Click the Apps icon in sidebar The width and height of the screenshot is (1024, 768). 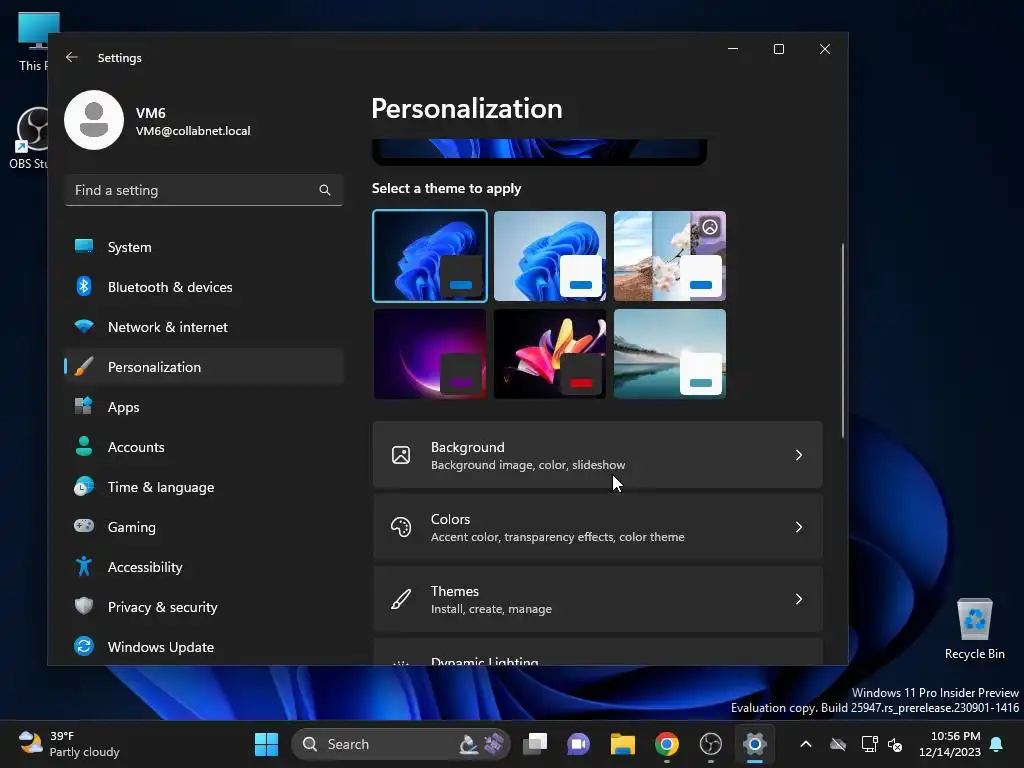pos(84,406)
